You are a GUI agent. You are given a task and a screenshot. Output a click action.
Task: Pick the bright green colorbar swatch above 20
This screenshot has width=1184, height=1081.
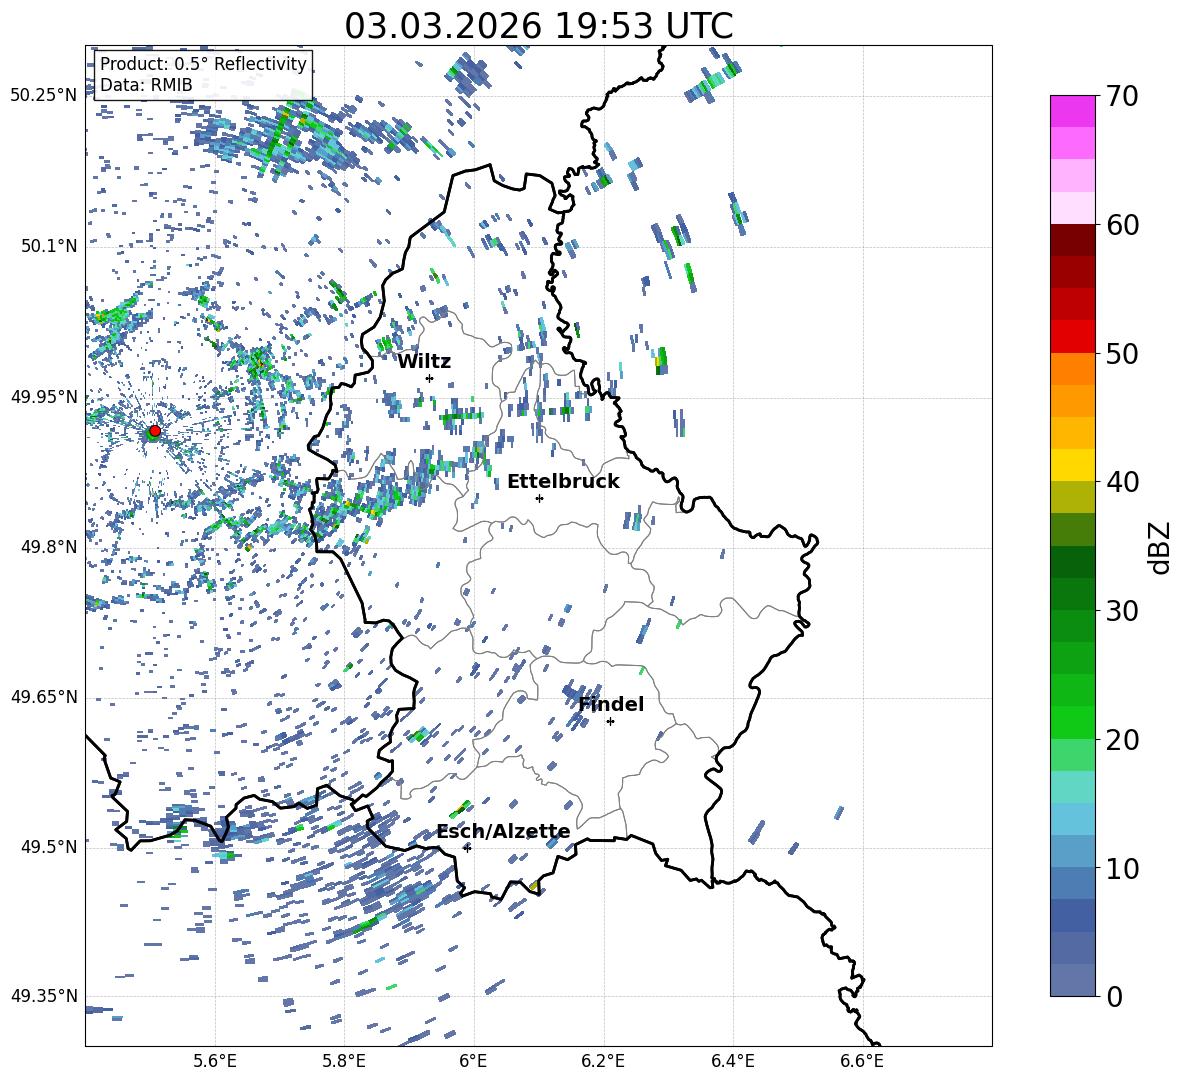[1073, 722]
